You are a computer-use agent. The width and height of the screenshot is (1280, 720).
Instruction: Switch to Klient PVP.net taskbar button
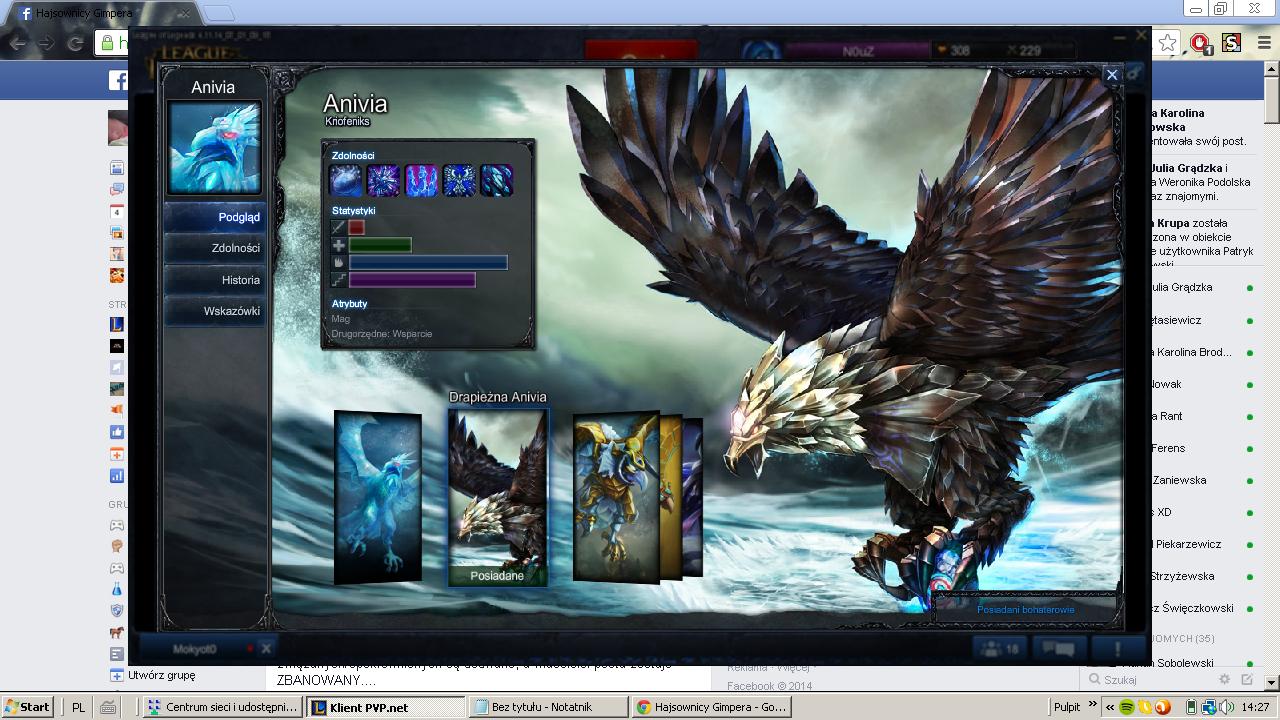[x=385, y=707]
